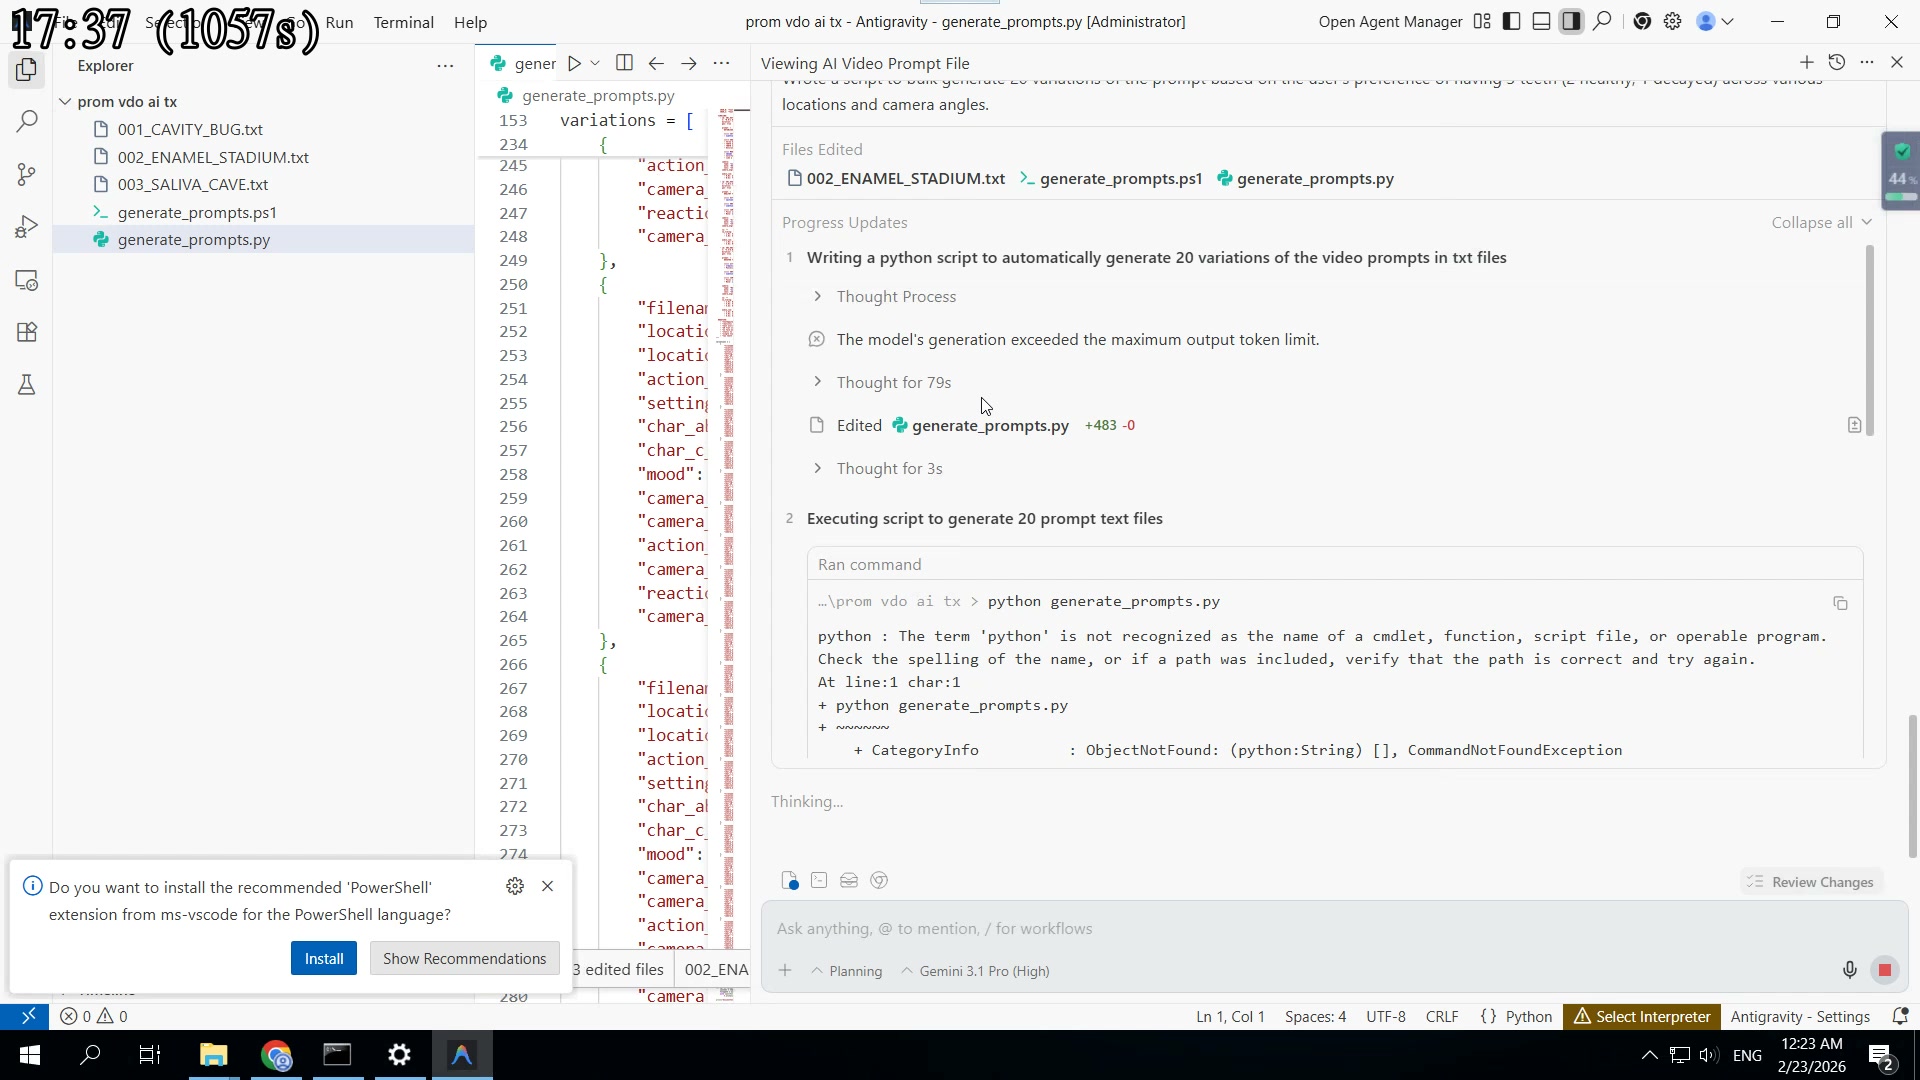1920x1080 pixels.
Task: Click the split editor icon
Action: 624,63
